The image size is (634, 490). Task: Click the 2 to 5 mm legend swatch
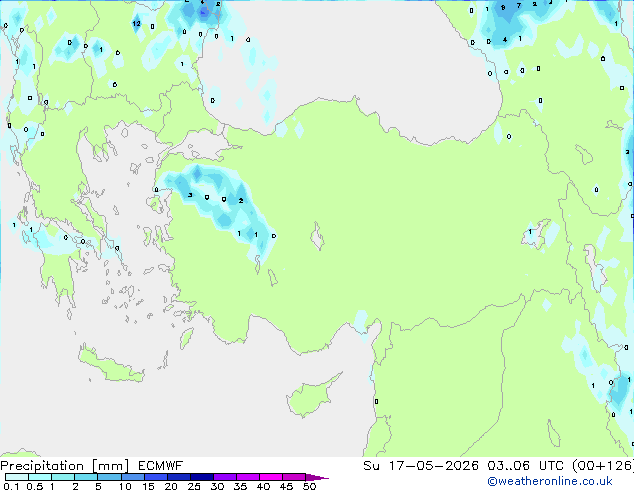click(x=86, y=477)
